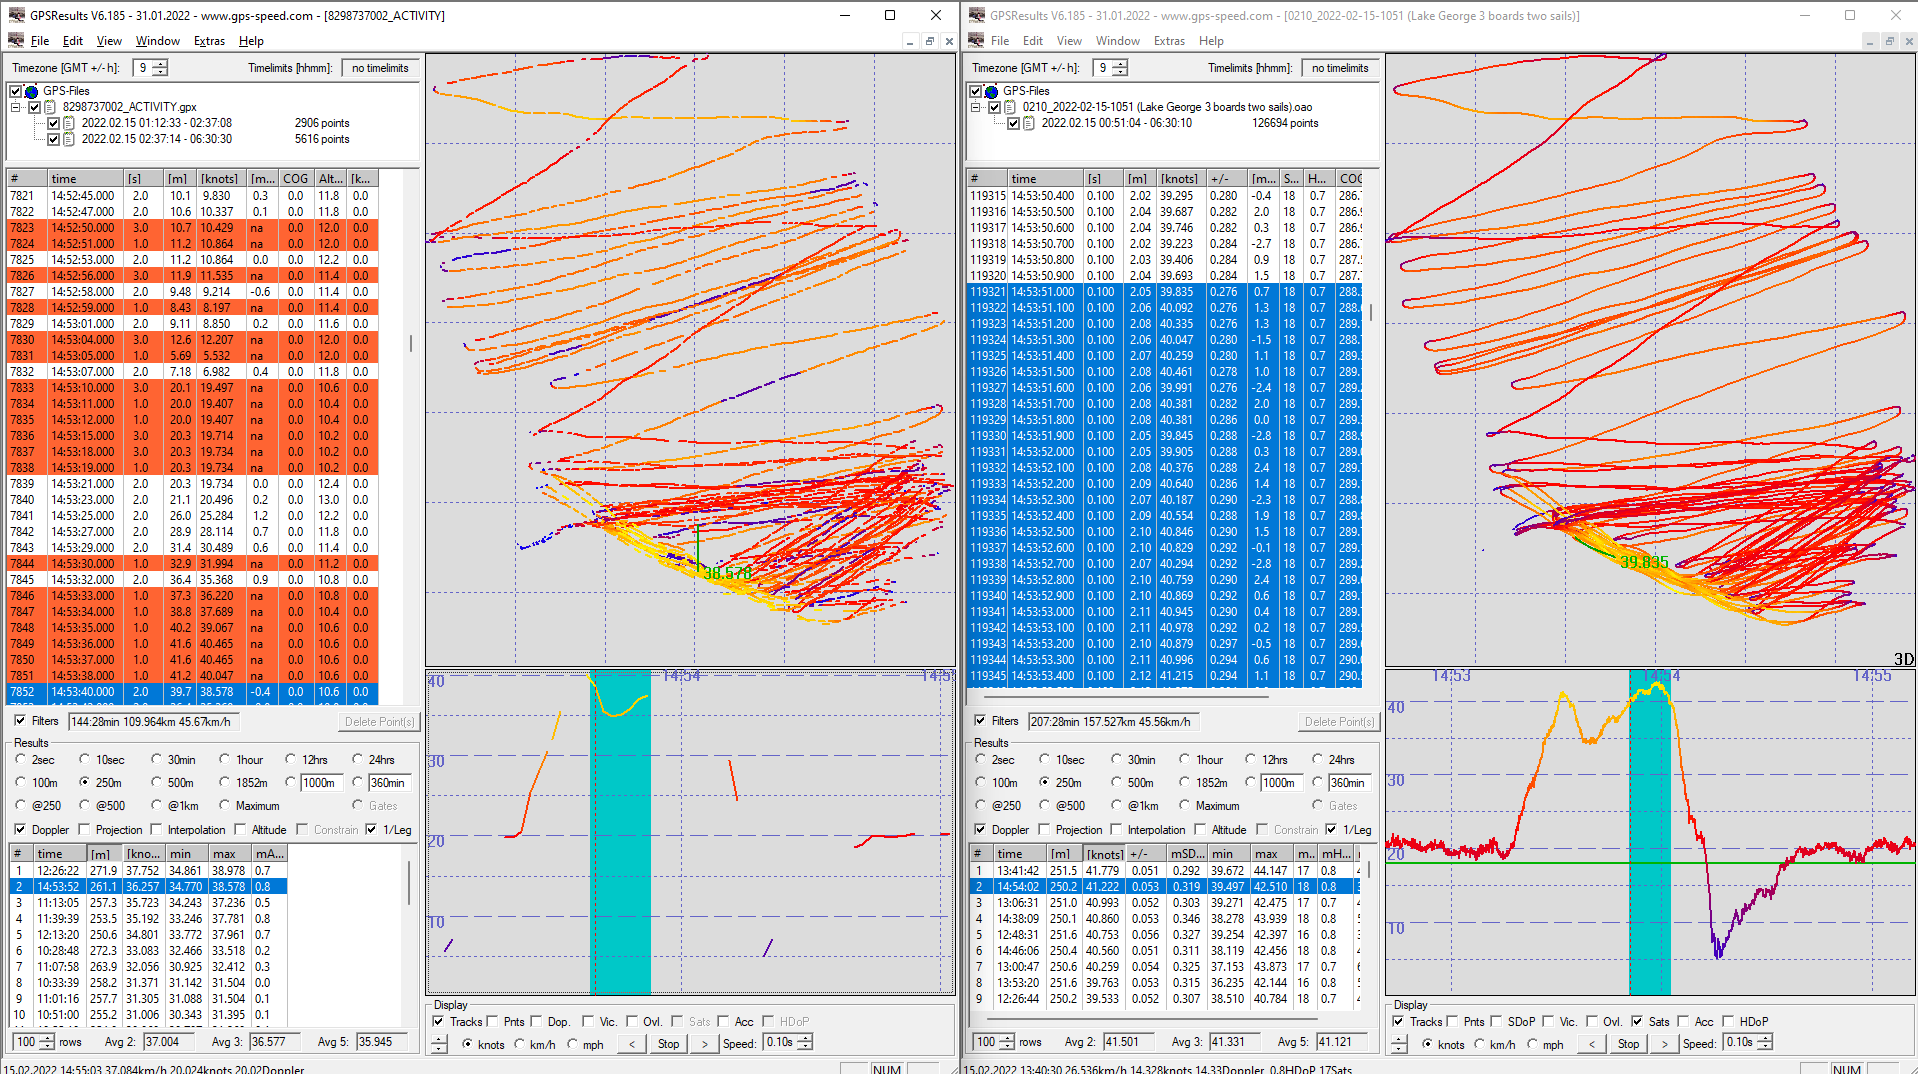Image resolution: width=1918 pixels, height=1074 pixels.
Task: Select the @1km radio in right window
Action: pos(1116,805)
